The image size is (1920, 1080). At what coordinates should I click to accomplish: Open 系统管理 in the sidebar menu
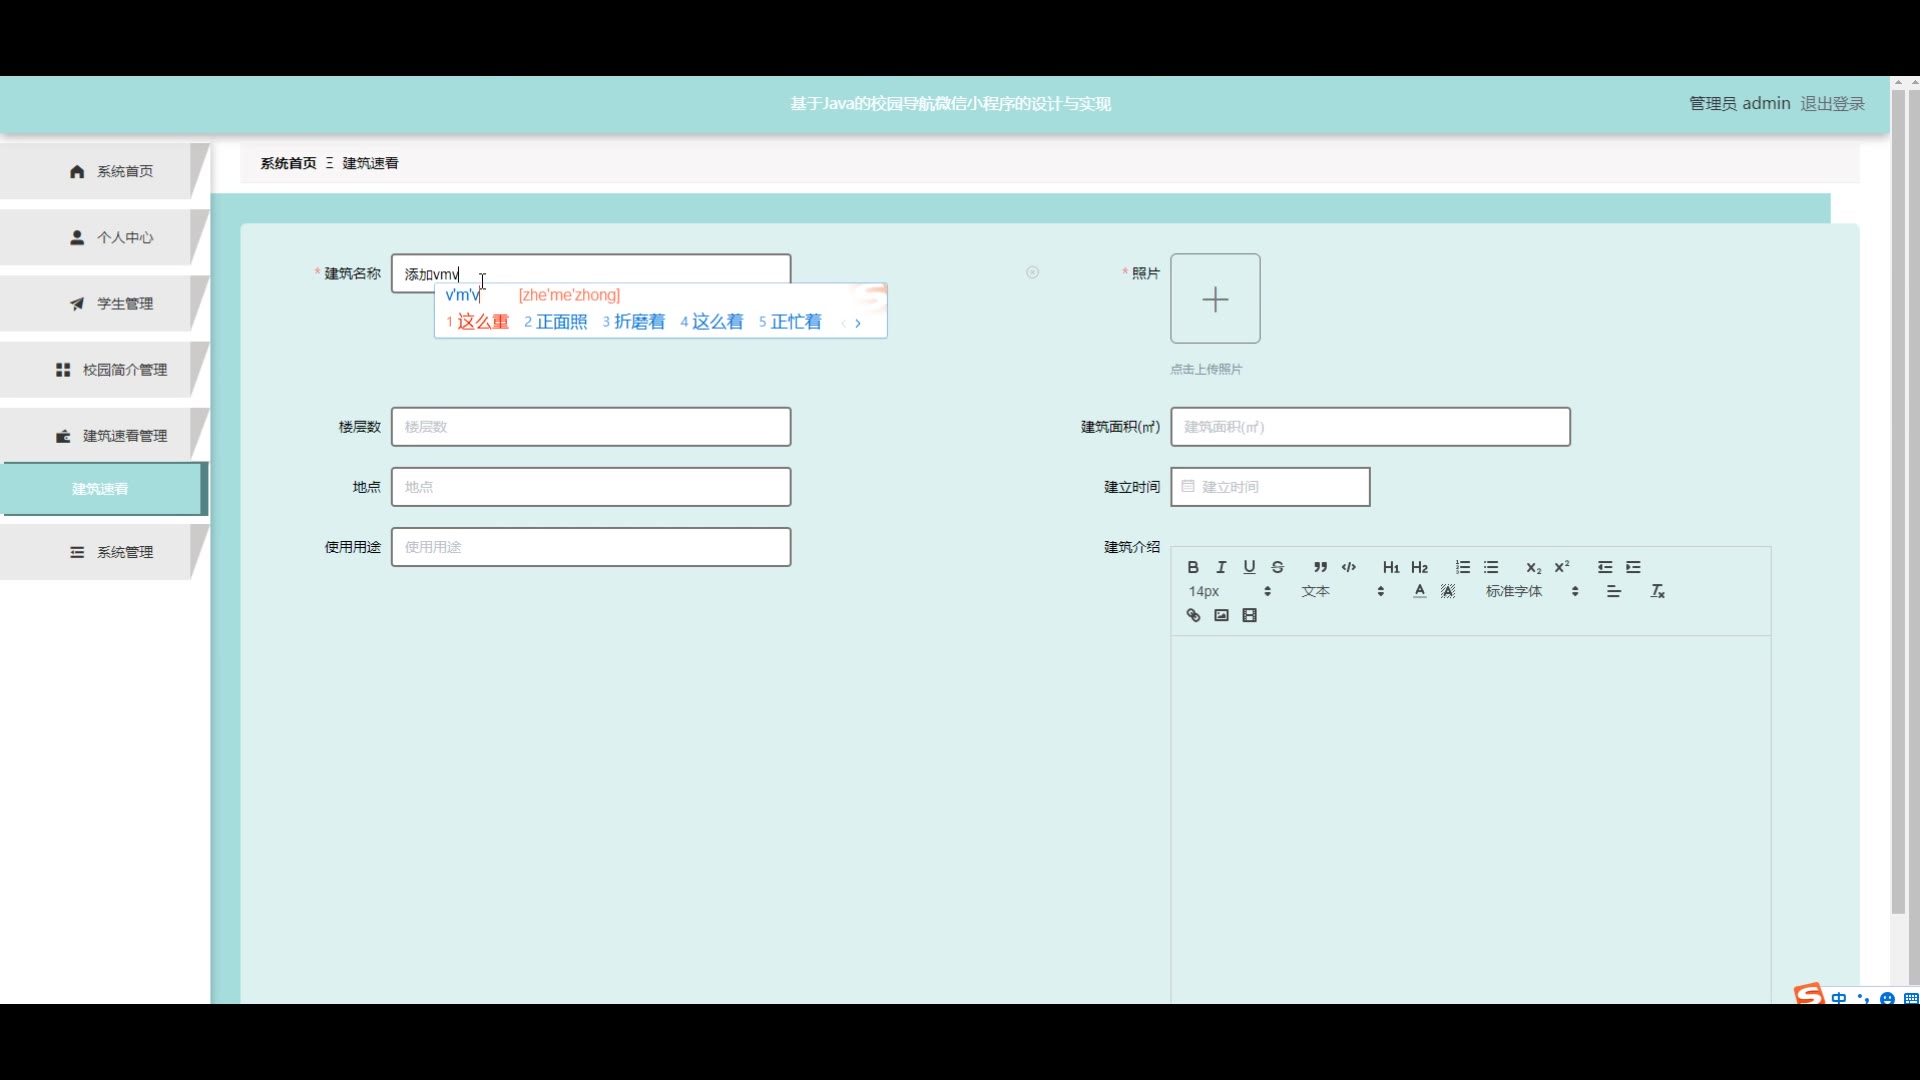point(112,552)
